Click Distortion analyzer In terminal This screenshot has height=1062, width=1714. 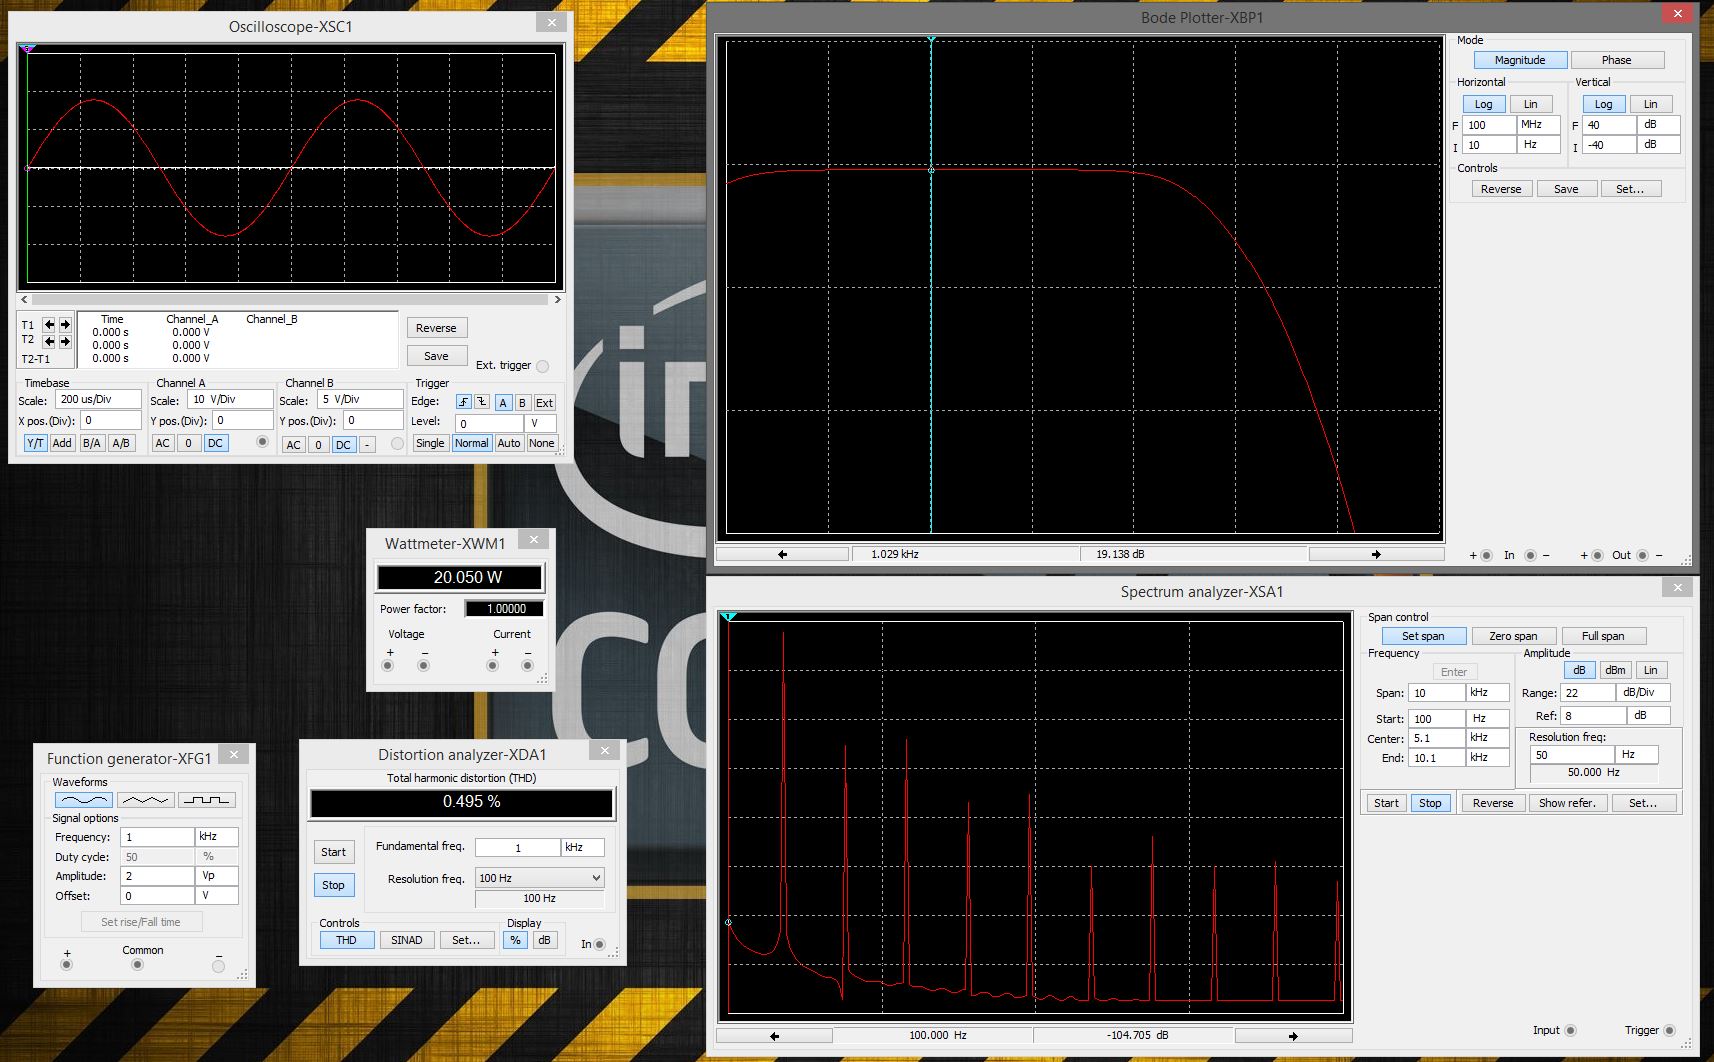point(600,944)
